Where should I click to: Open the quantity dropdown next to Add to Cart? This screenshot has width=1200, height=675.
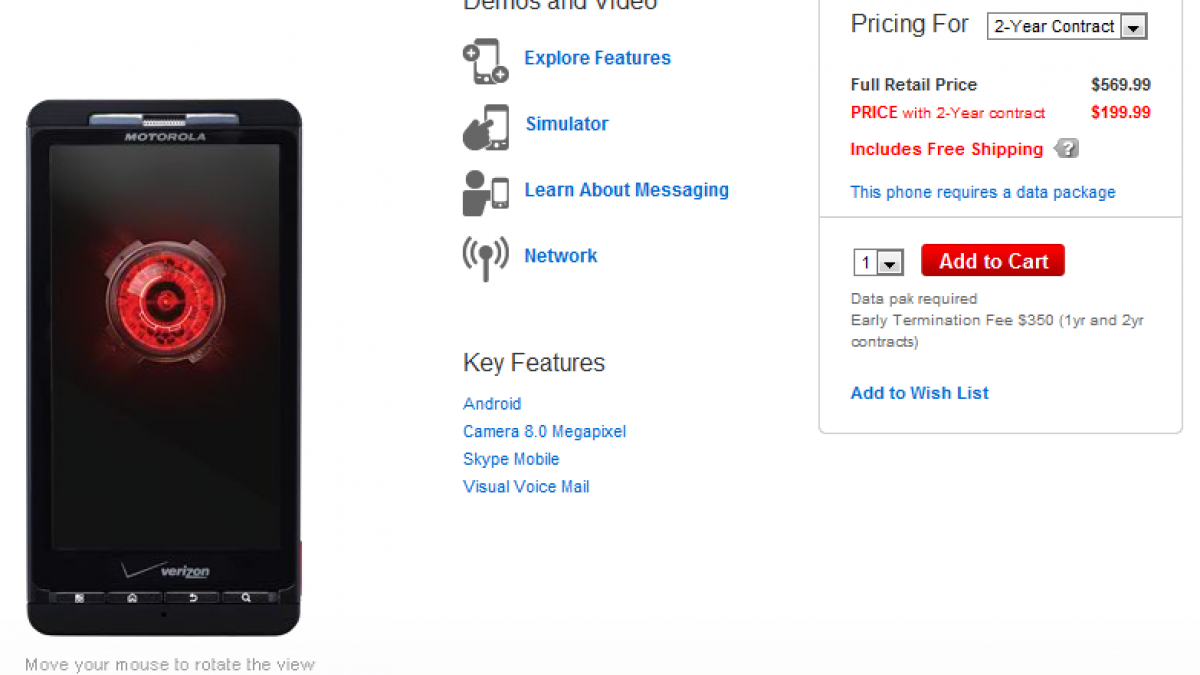click(878, 263)
